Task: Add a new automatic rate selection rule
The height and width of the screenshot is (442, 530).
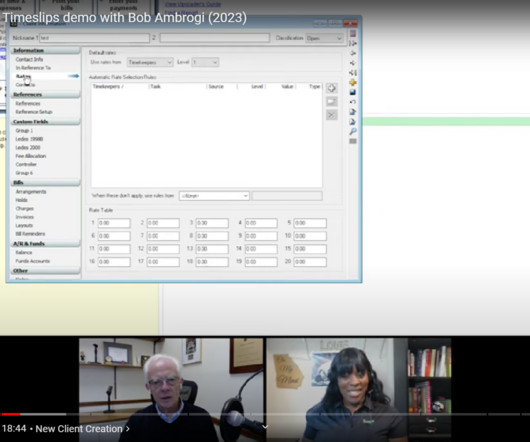Action: tap(332, 88)
